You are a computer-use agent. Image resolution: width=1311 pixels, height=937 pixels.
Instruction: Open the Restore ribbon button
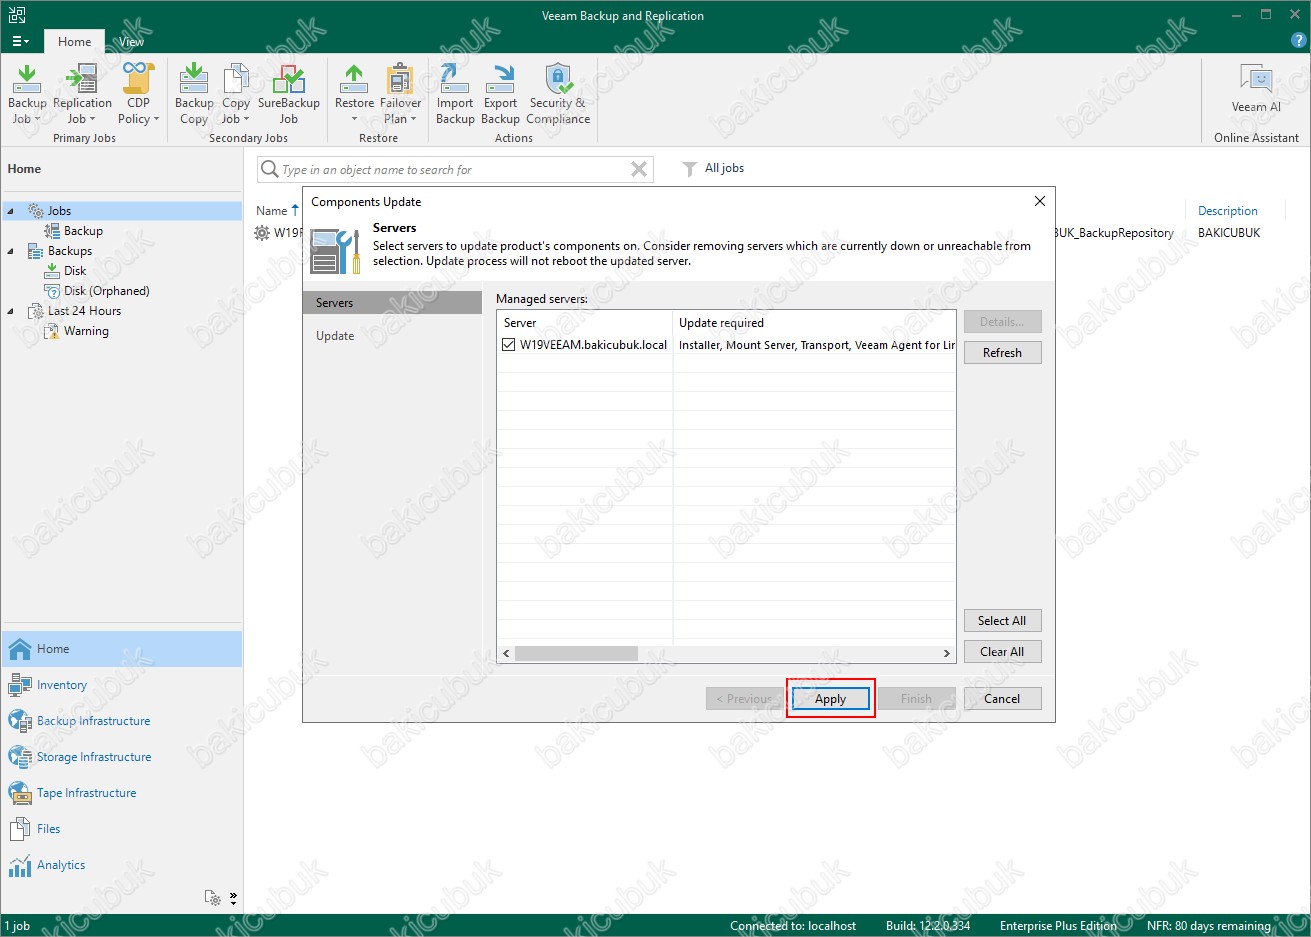pos(354,94)
